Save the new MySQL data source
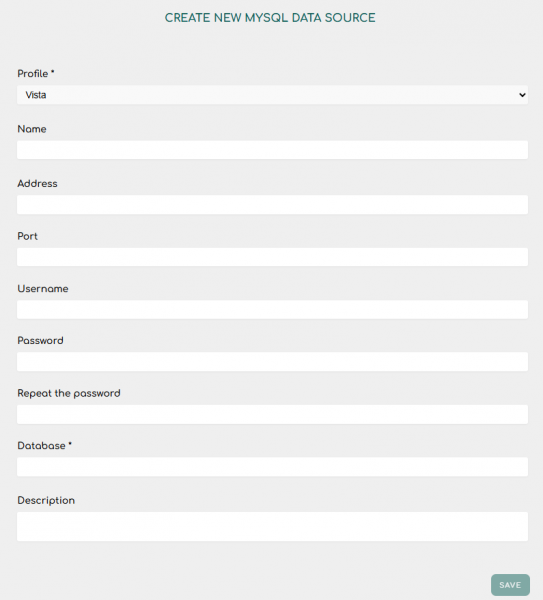Screen dimensions: 543x600 510,585
